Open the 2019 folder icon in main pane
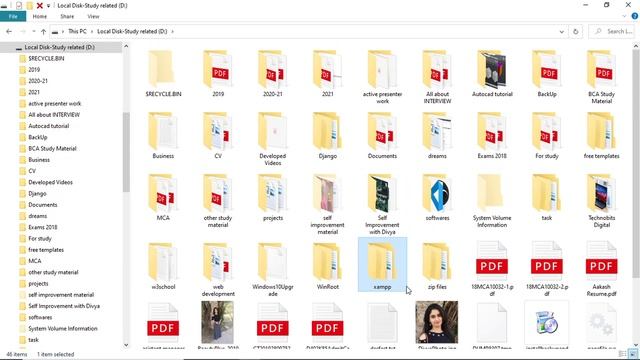 pos(218,69)
